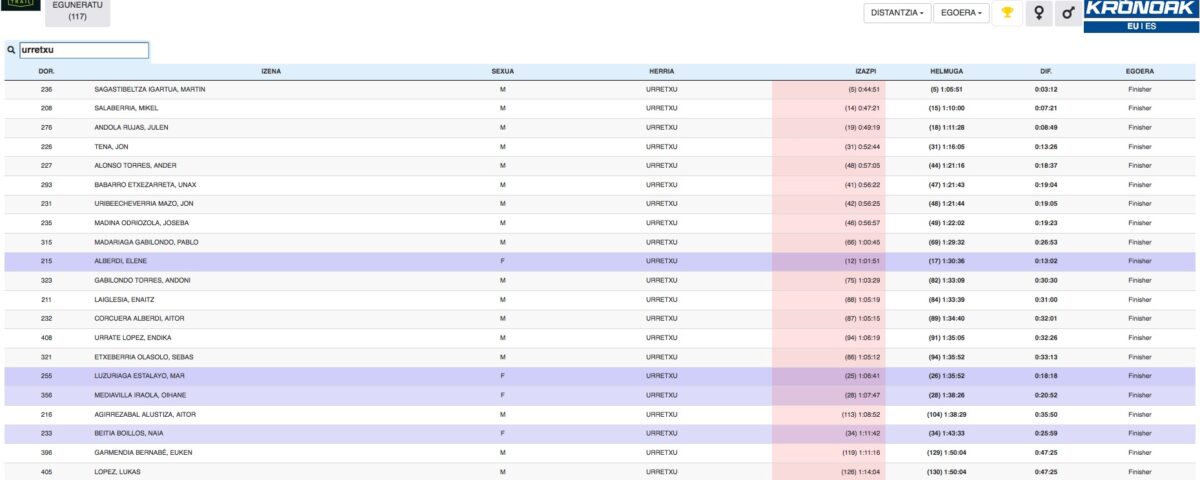This screenshot has height=480, width=1200.
Task: Filter results by the male symbol
Action: [1068, 13]
